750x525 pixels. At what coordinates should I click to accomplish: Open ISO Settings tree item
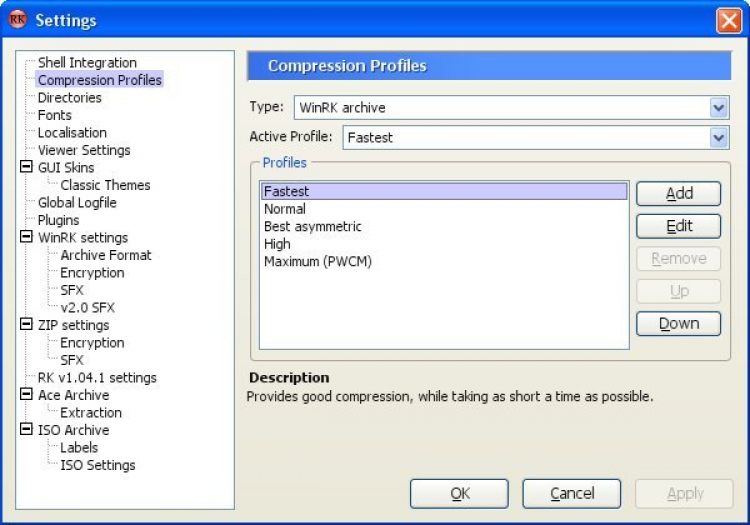click(98, 465)
